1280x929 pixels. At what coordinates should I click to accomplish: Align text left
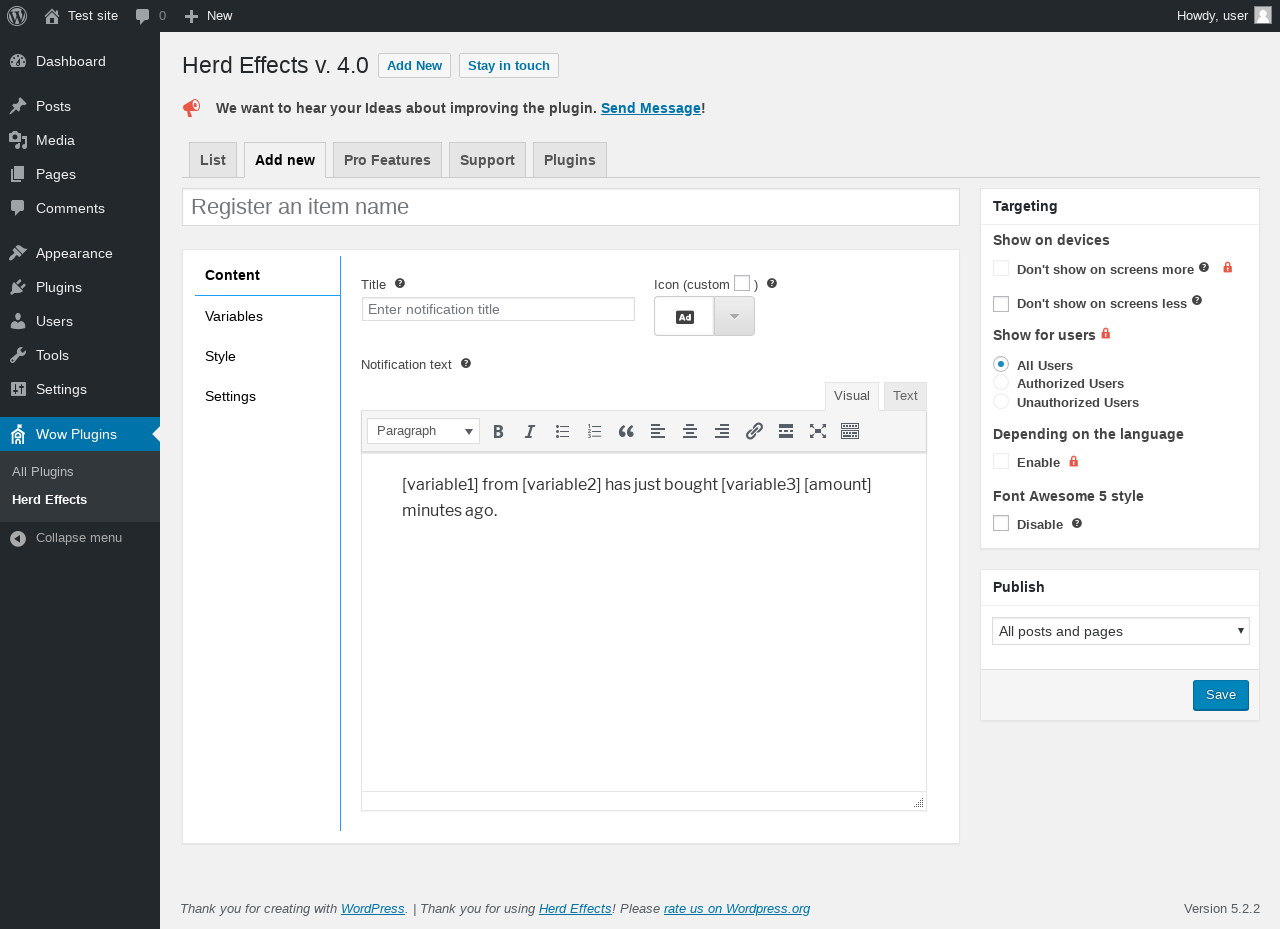click(x=658, y=431)
